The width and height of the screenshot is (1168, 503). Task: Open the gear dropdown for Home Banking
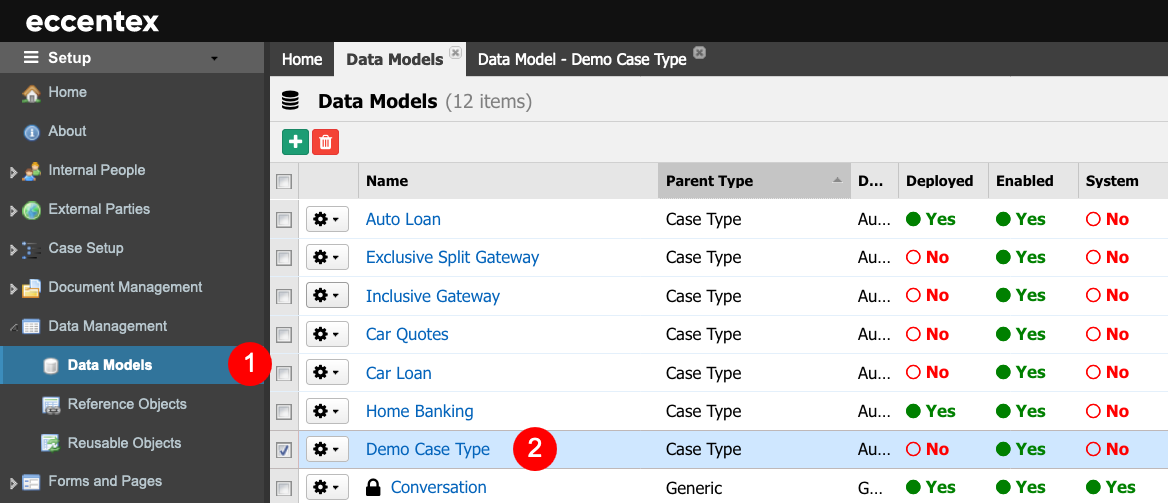click(x=327, y=411)
